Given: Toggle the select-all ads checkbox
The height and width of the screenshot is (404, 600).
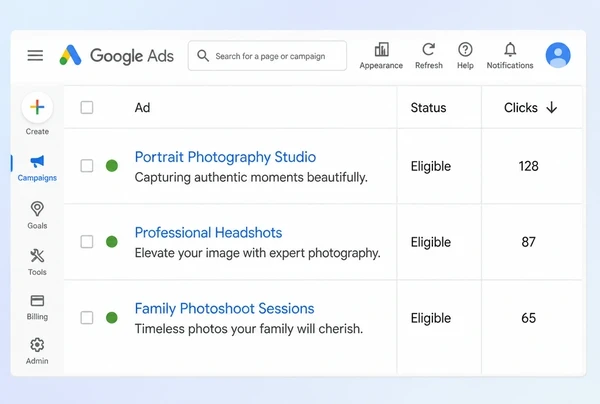Looking at the screenshot, I should click(87, 108).
